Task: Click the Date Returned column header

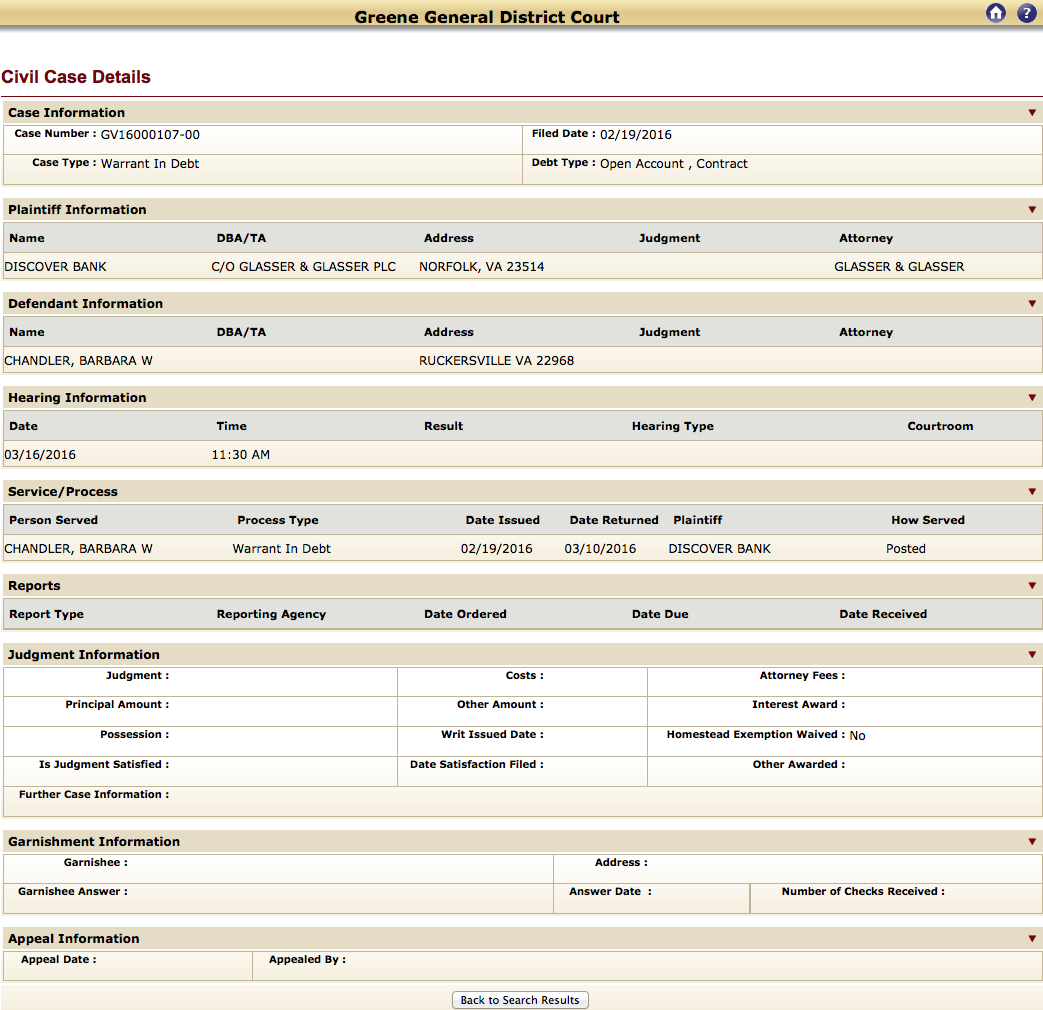Action: coord(614,520)
